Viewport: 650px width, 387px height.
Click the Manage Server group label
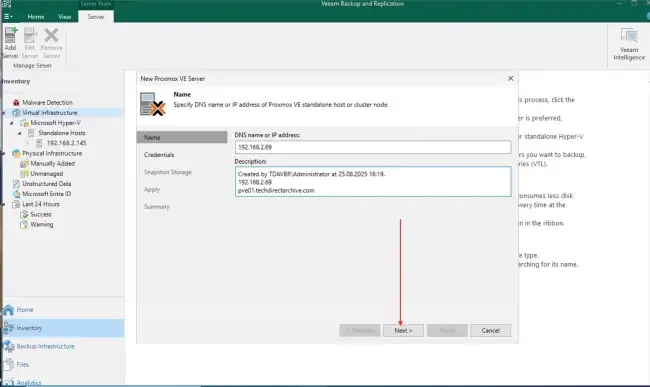point(32,65)
